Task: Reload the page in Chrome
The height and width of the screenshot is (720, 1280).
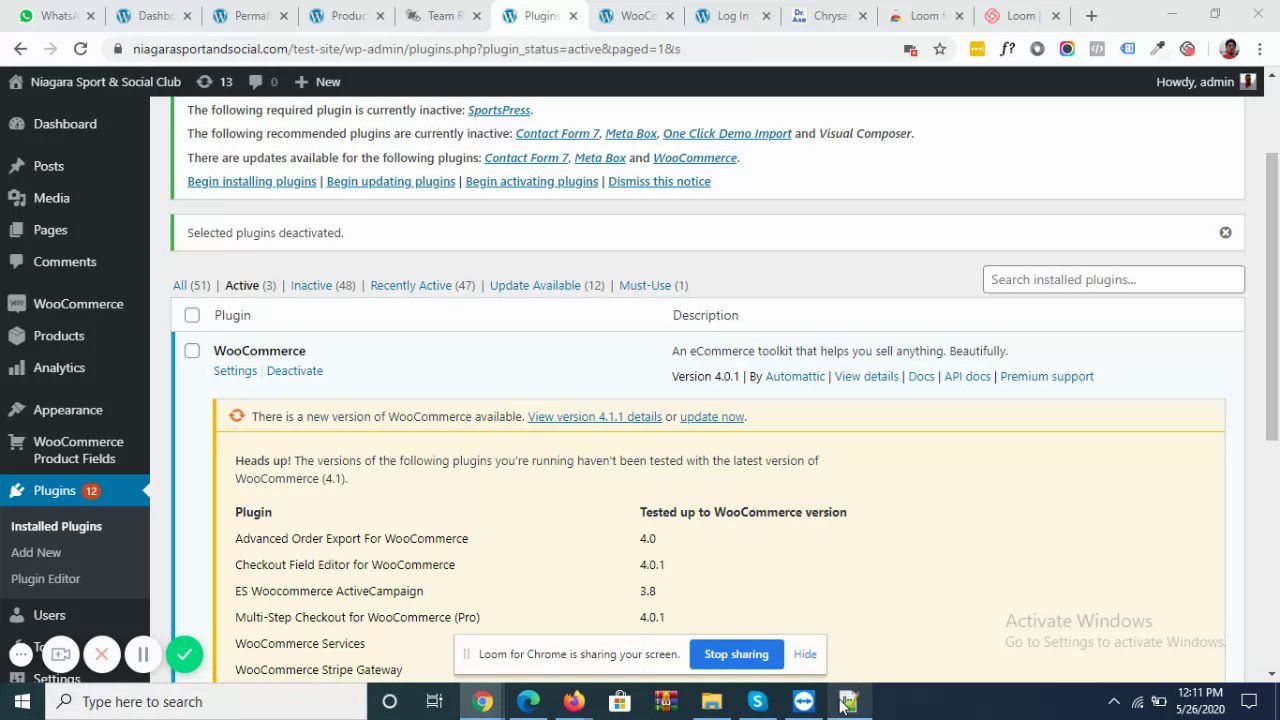Action: pos(81,48)
